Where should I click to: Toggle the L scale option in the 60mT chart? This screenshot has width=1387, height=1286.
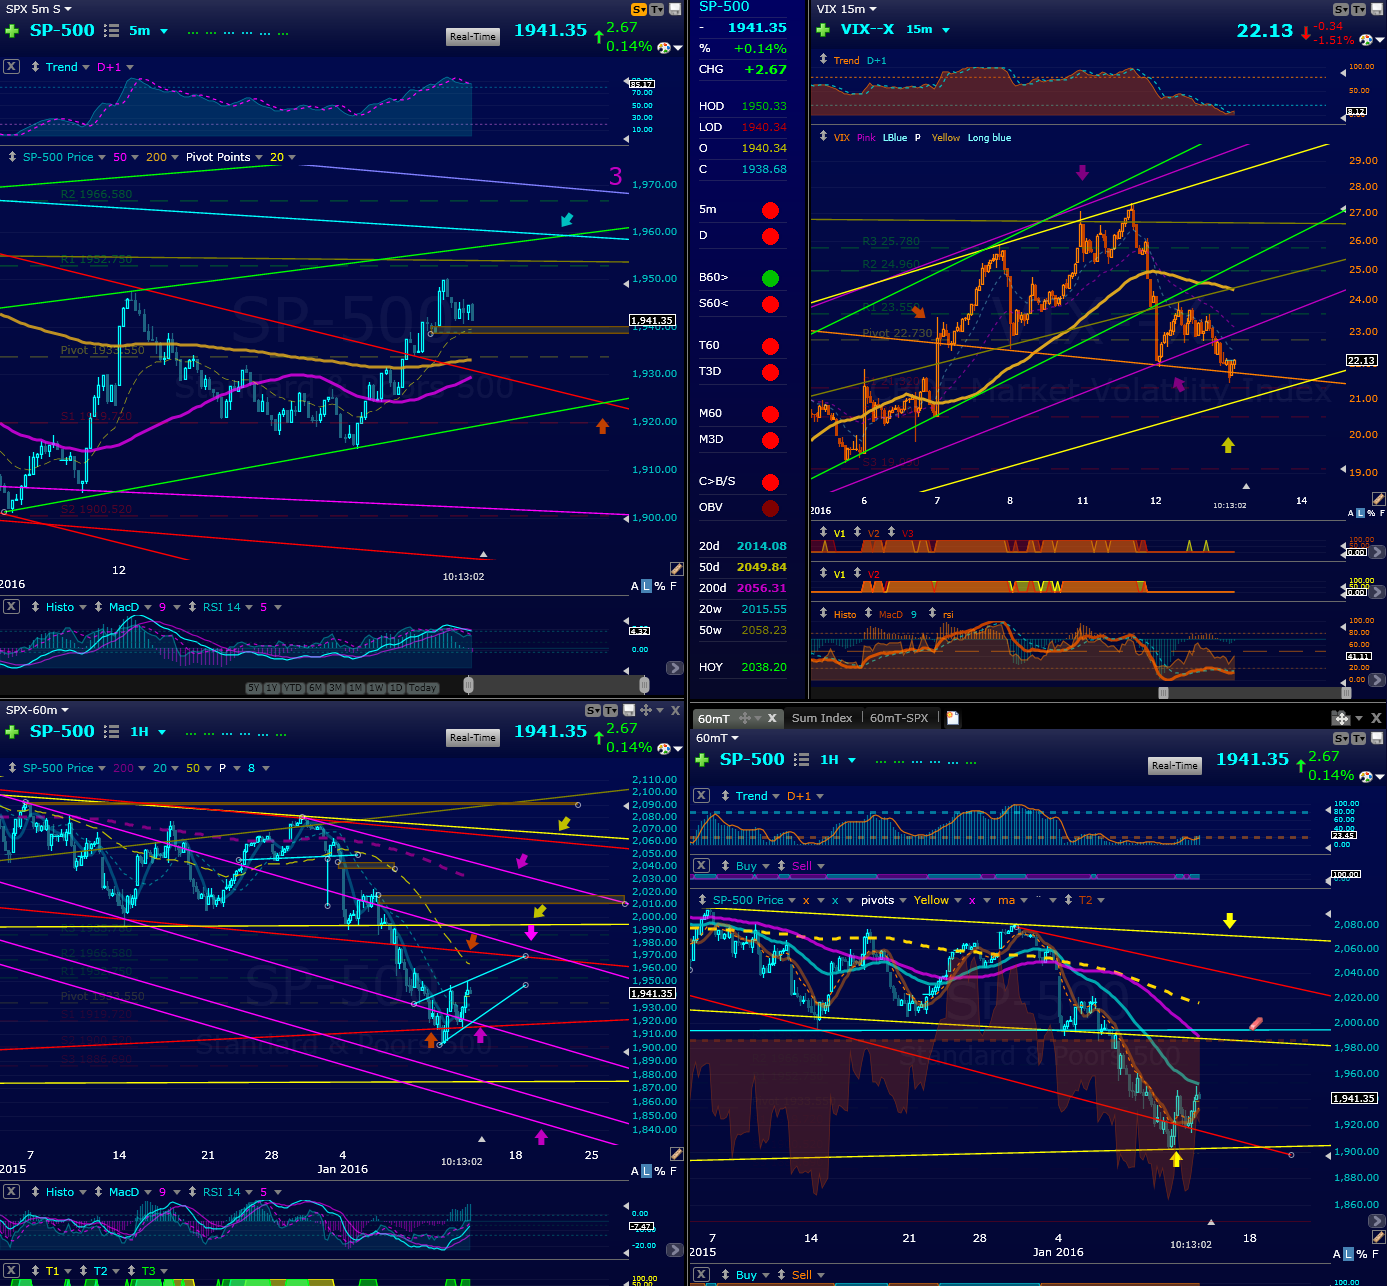pyautogui.click(x=1348, y=1254)
